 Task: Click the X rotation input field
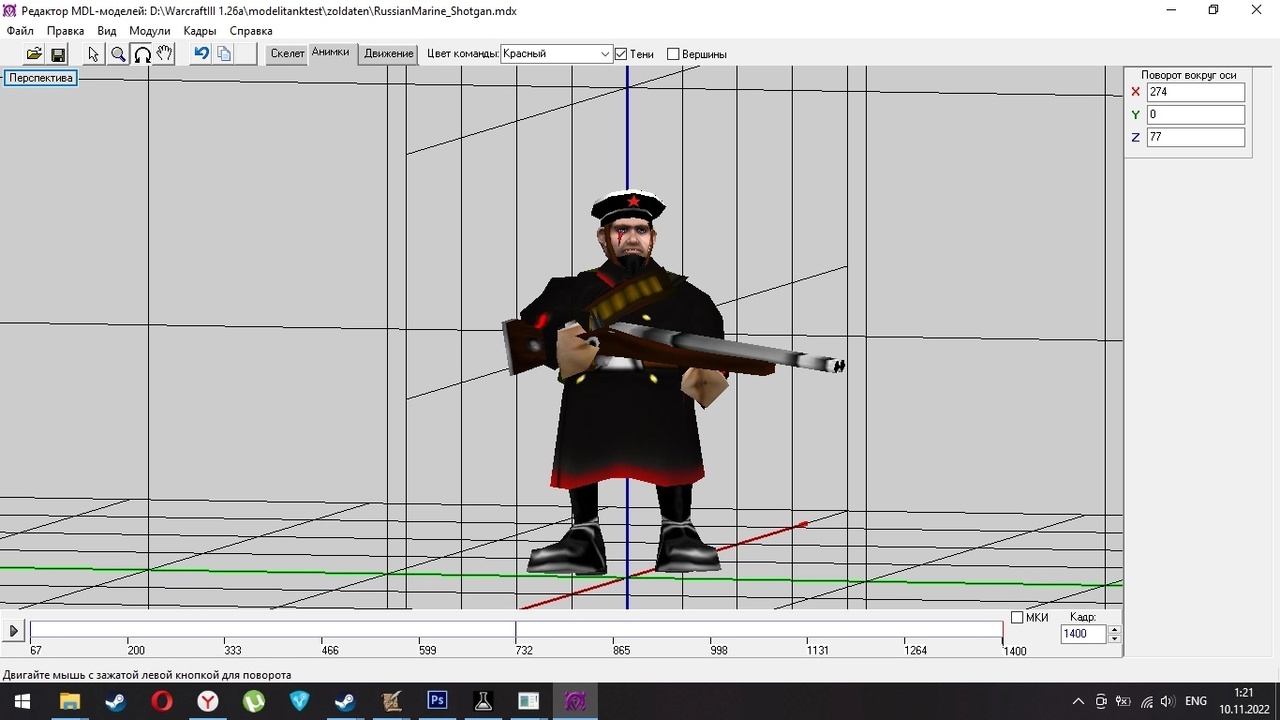point(1195,92)
